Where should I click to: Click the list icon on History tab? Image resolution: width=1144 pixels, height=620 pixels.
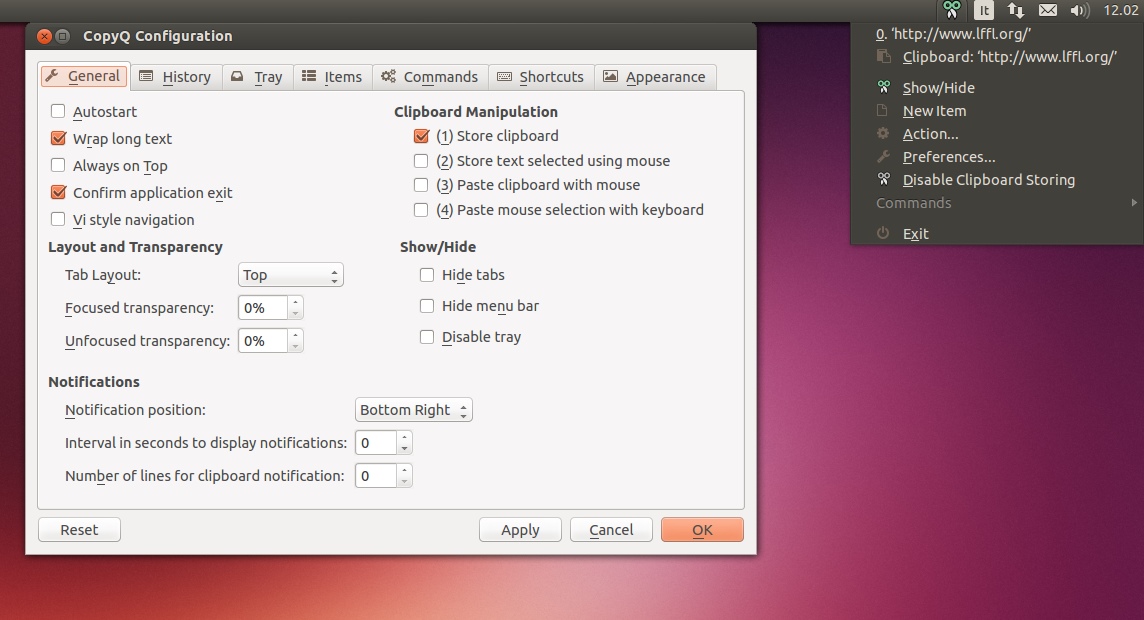(146, 77)
